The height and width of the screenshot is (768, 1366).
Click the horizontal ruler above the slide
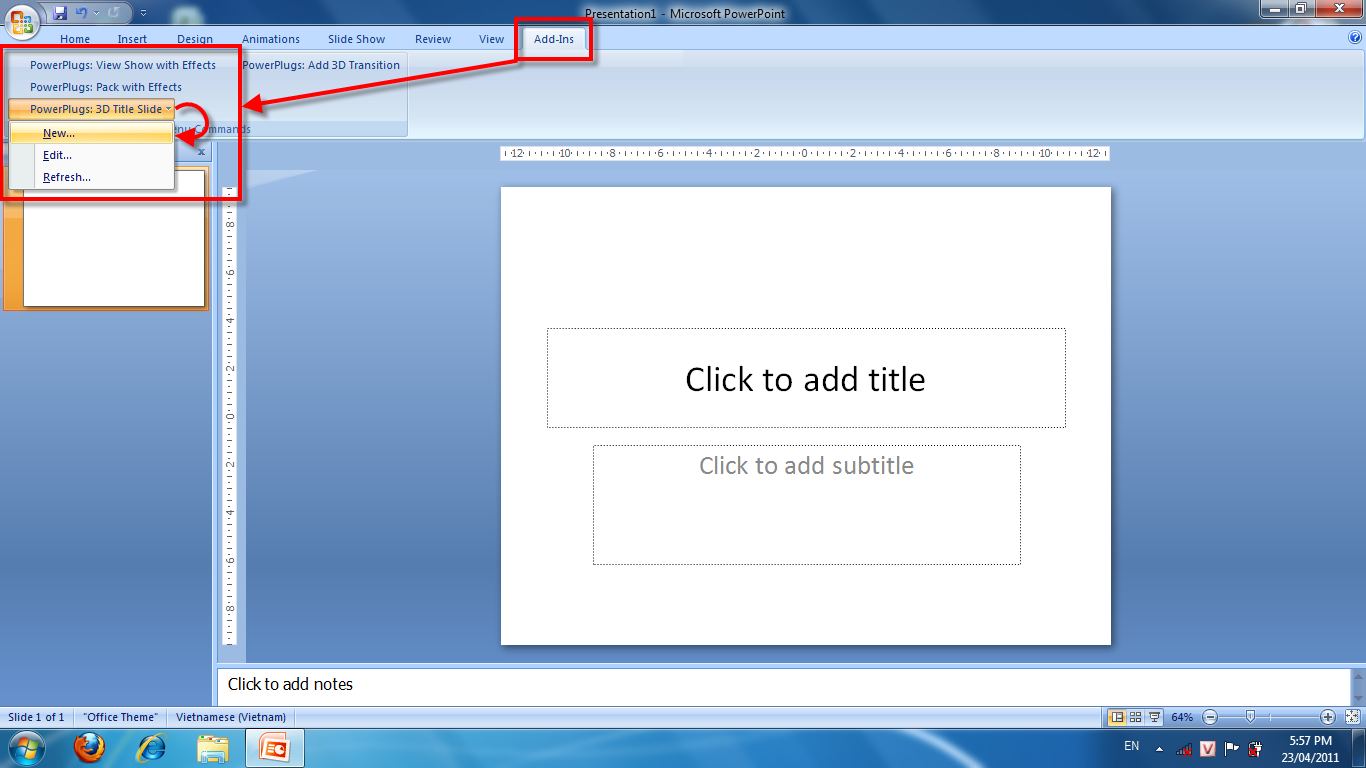(805, 153)
